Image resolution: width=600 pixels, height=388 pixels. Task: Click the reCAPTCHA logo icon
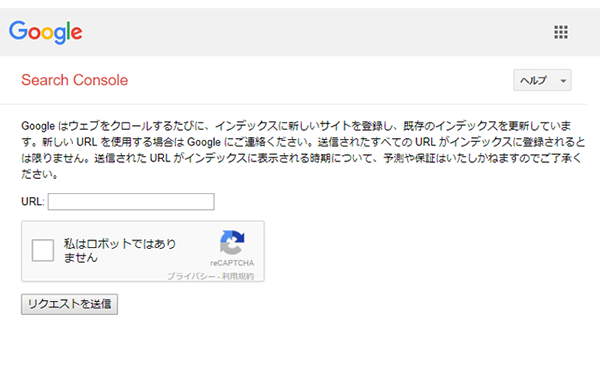(232, 242)
